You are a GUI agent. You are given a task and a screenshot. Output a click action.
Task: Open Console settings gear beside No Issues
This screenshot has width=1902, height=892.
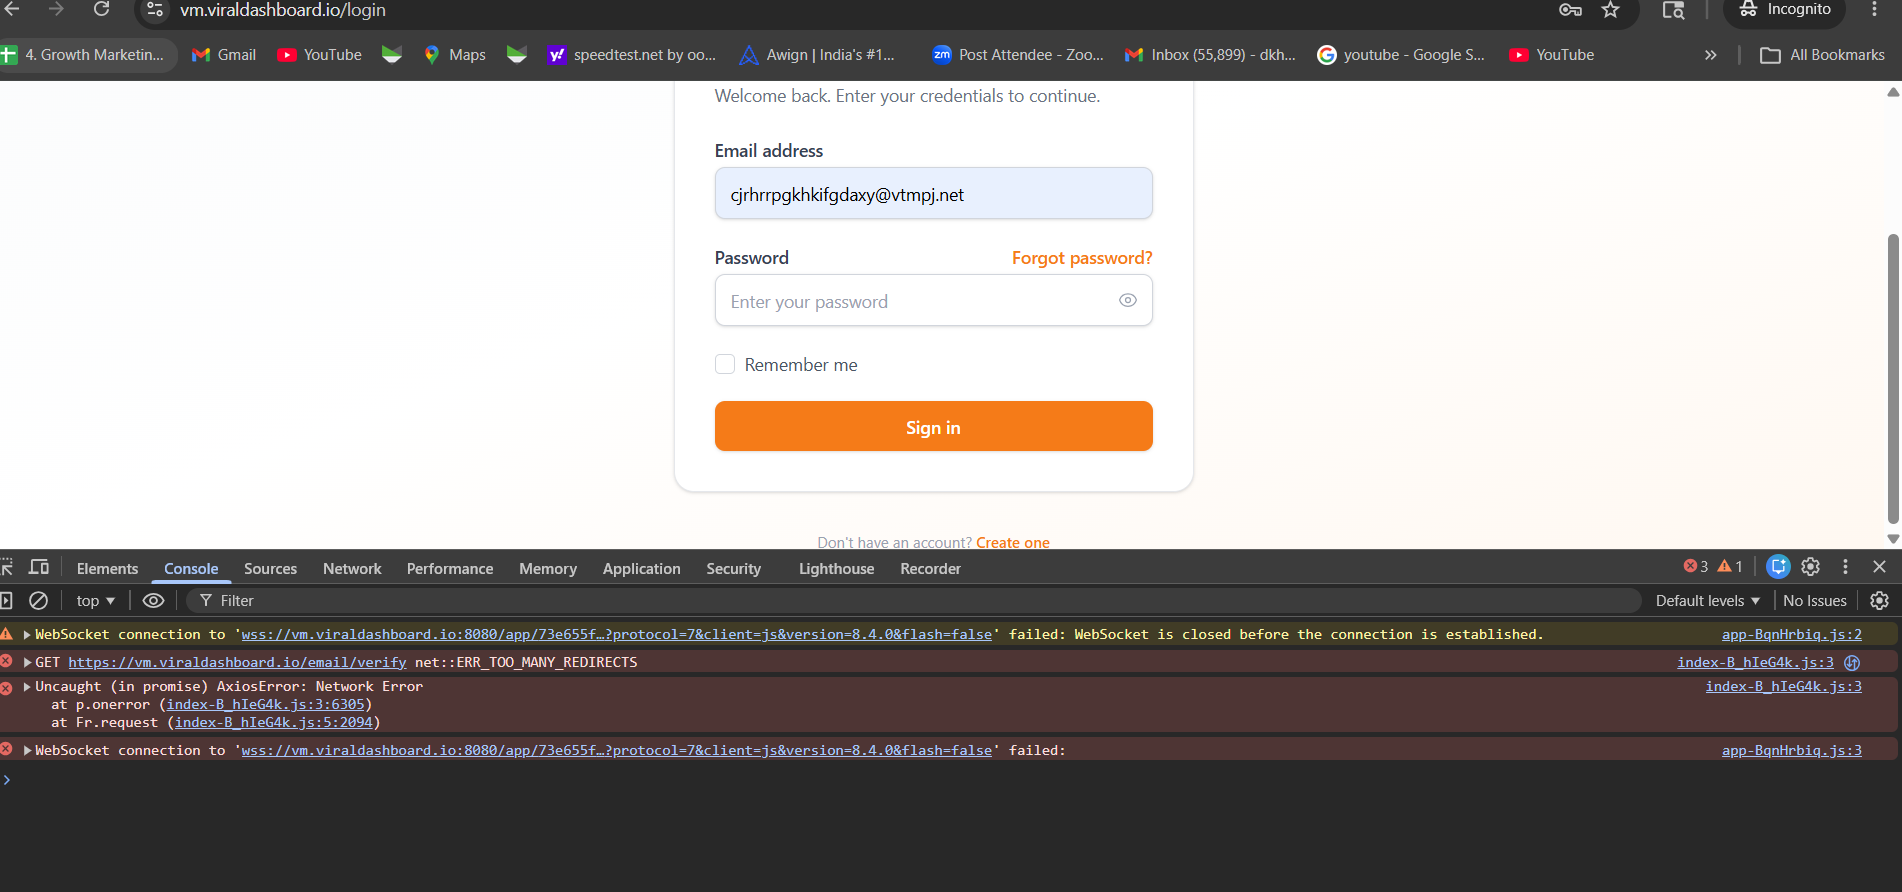click(x=1880, y=600)
